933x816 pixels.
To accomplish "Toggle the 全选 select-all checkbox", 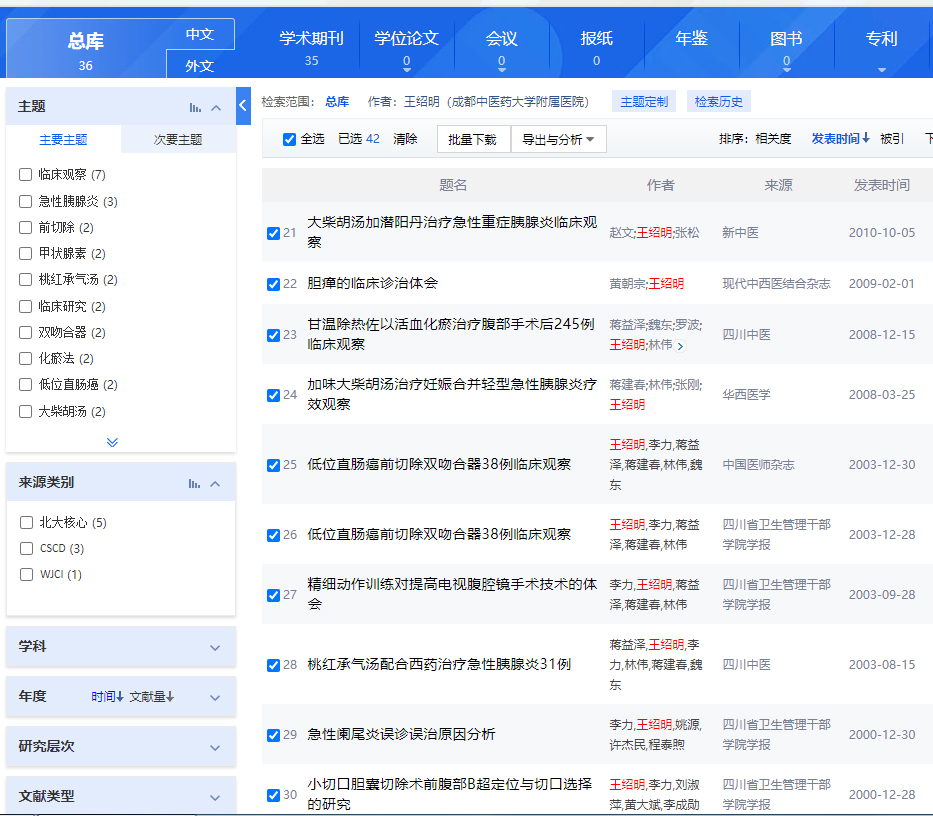I will coord(290,139).
